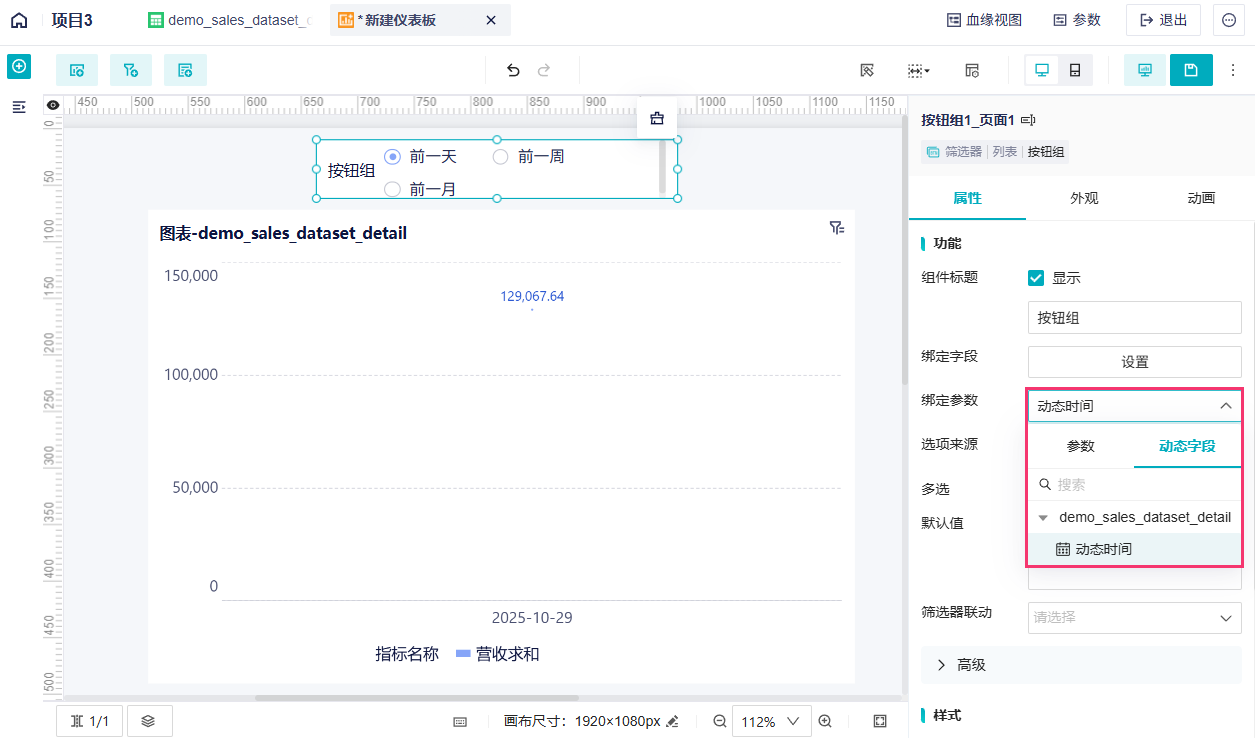Open the home icon

tap(19, 20)
